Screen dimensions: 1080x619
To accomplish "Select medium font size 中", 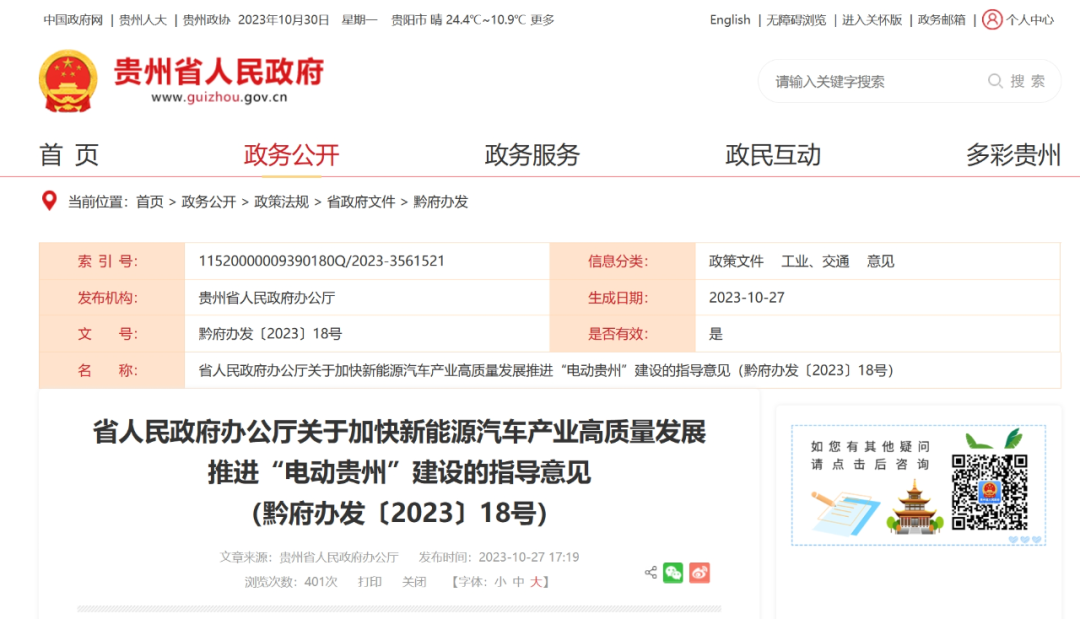I will (x=518, y=581).
